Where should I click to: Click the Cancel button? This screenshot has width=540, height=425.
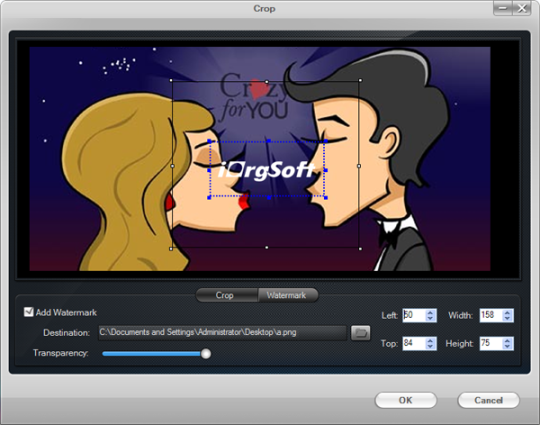point(488,400)
